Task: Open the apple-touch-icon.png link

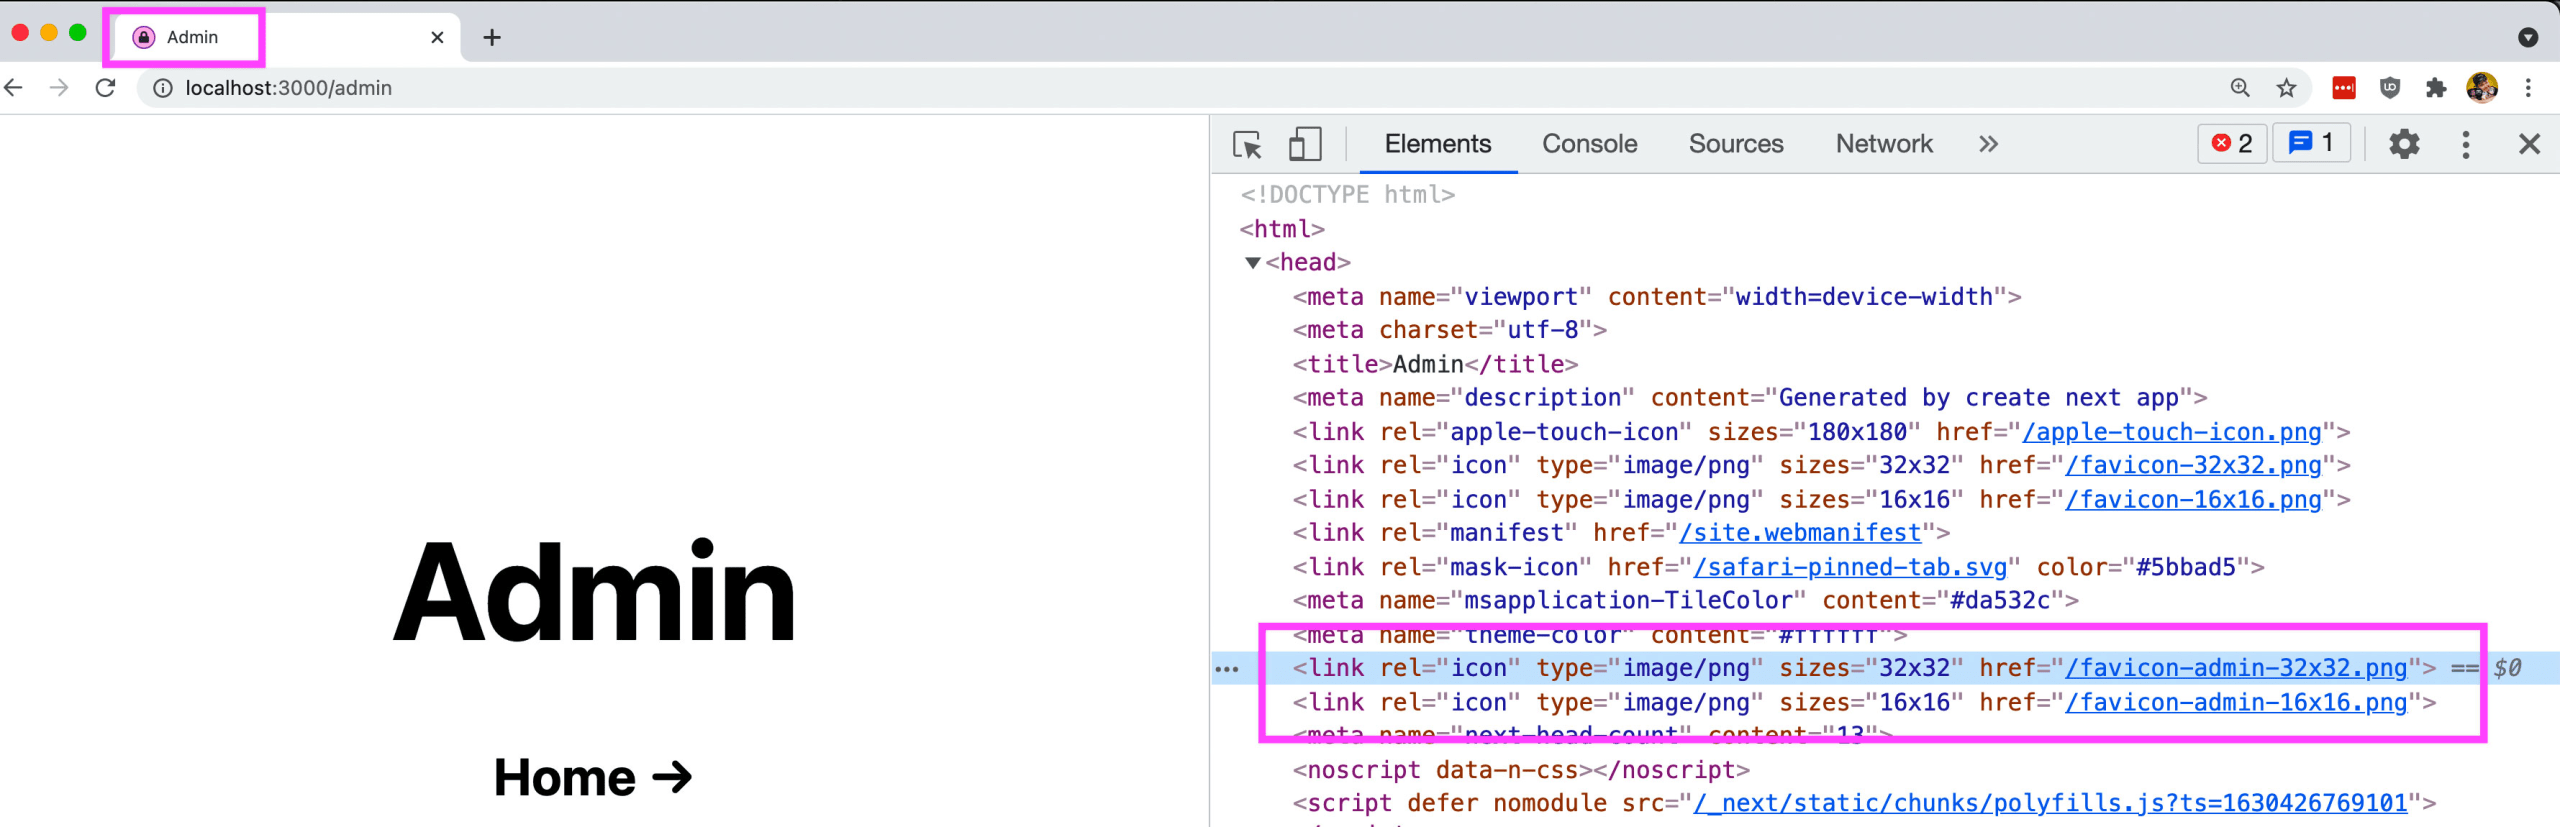Action: click(x=2171, y=432)
